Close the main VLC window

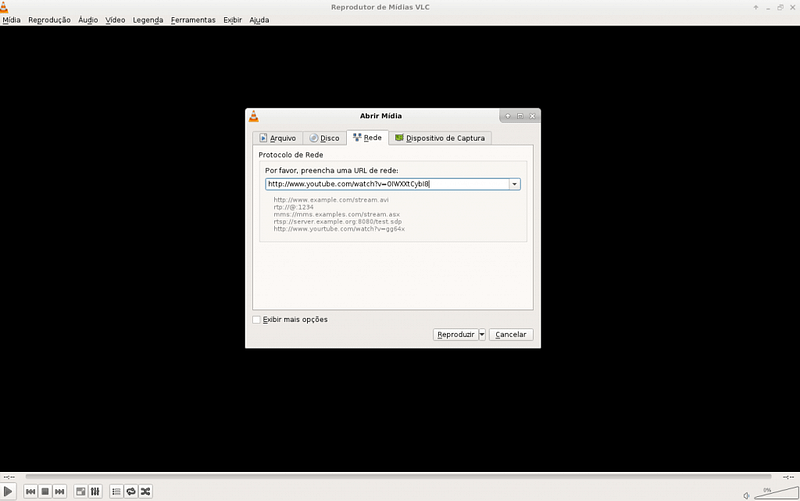pyautogui.click(x=792, y=8)
